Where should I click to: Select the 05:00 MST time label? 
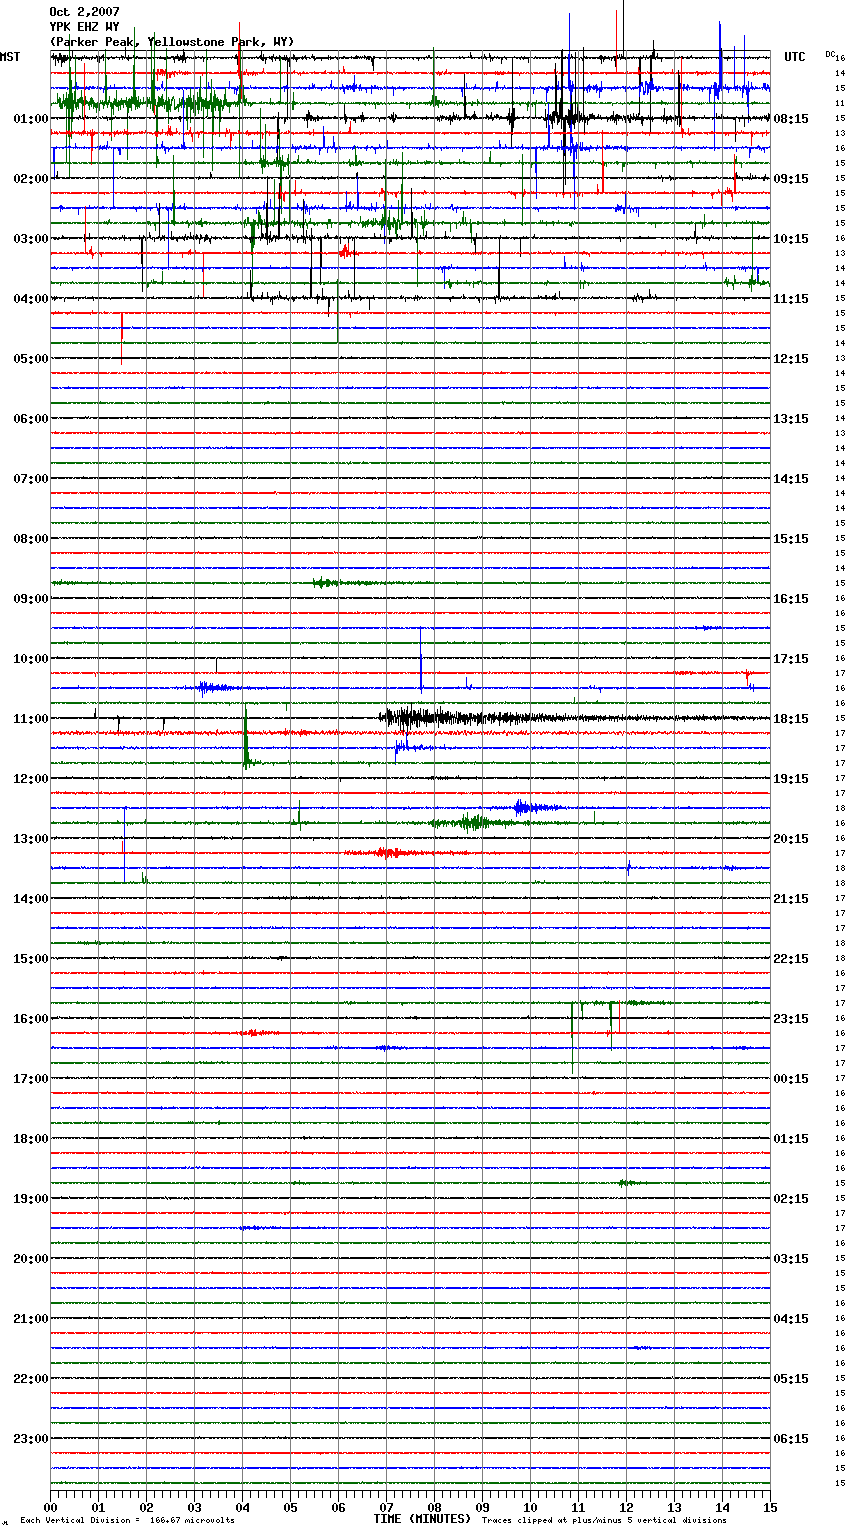pos(31,359)
